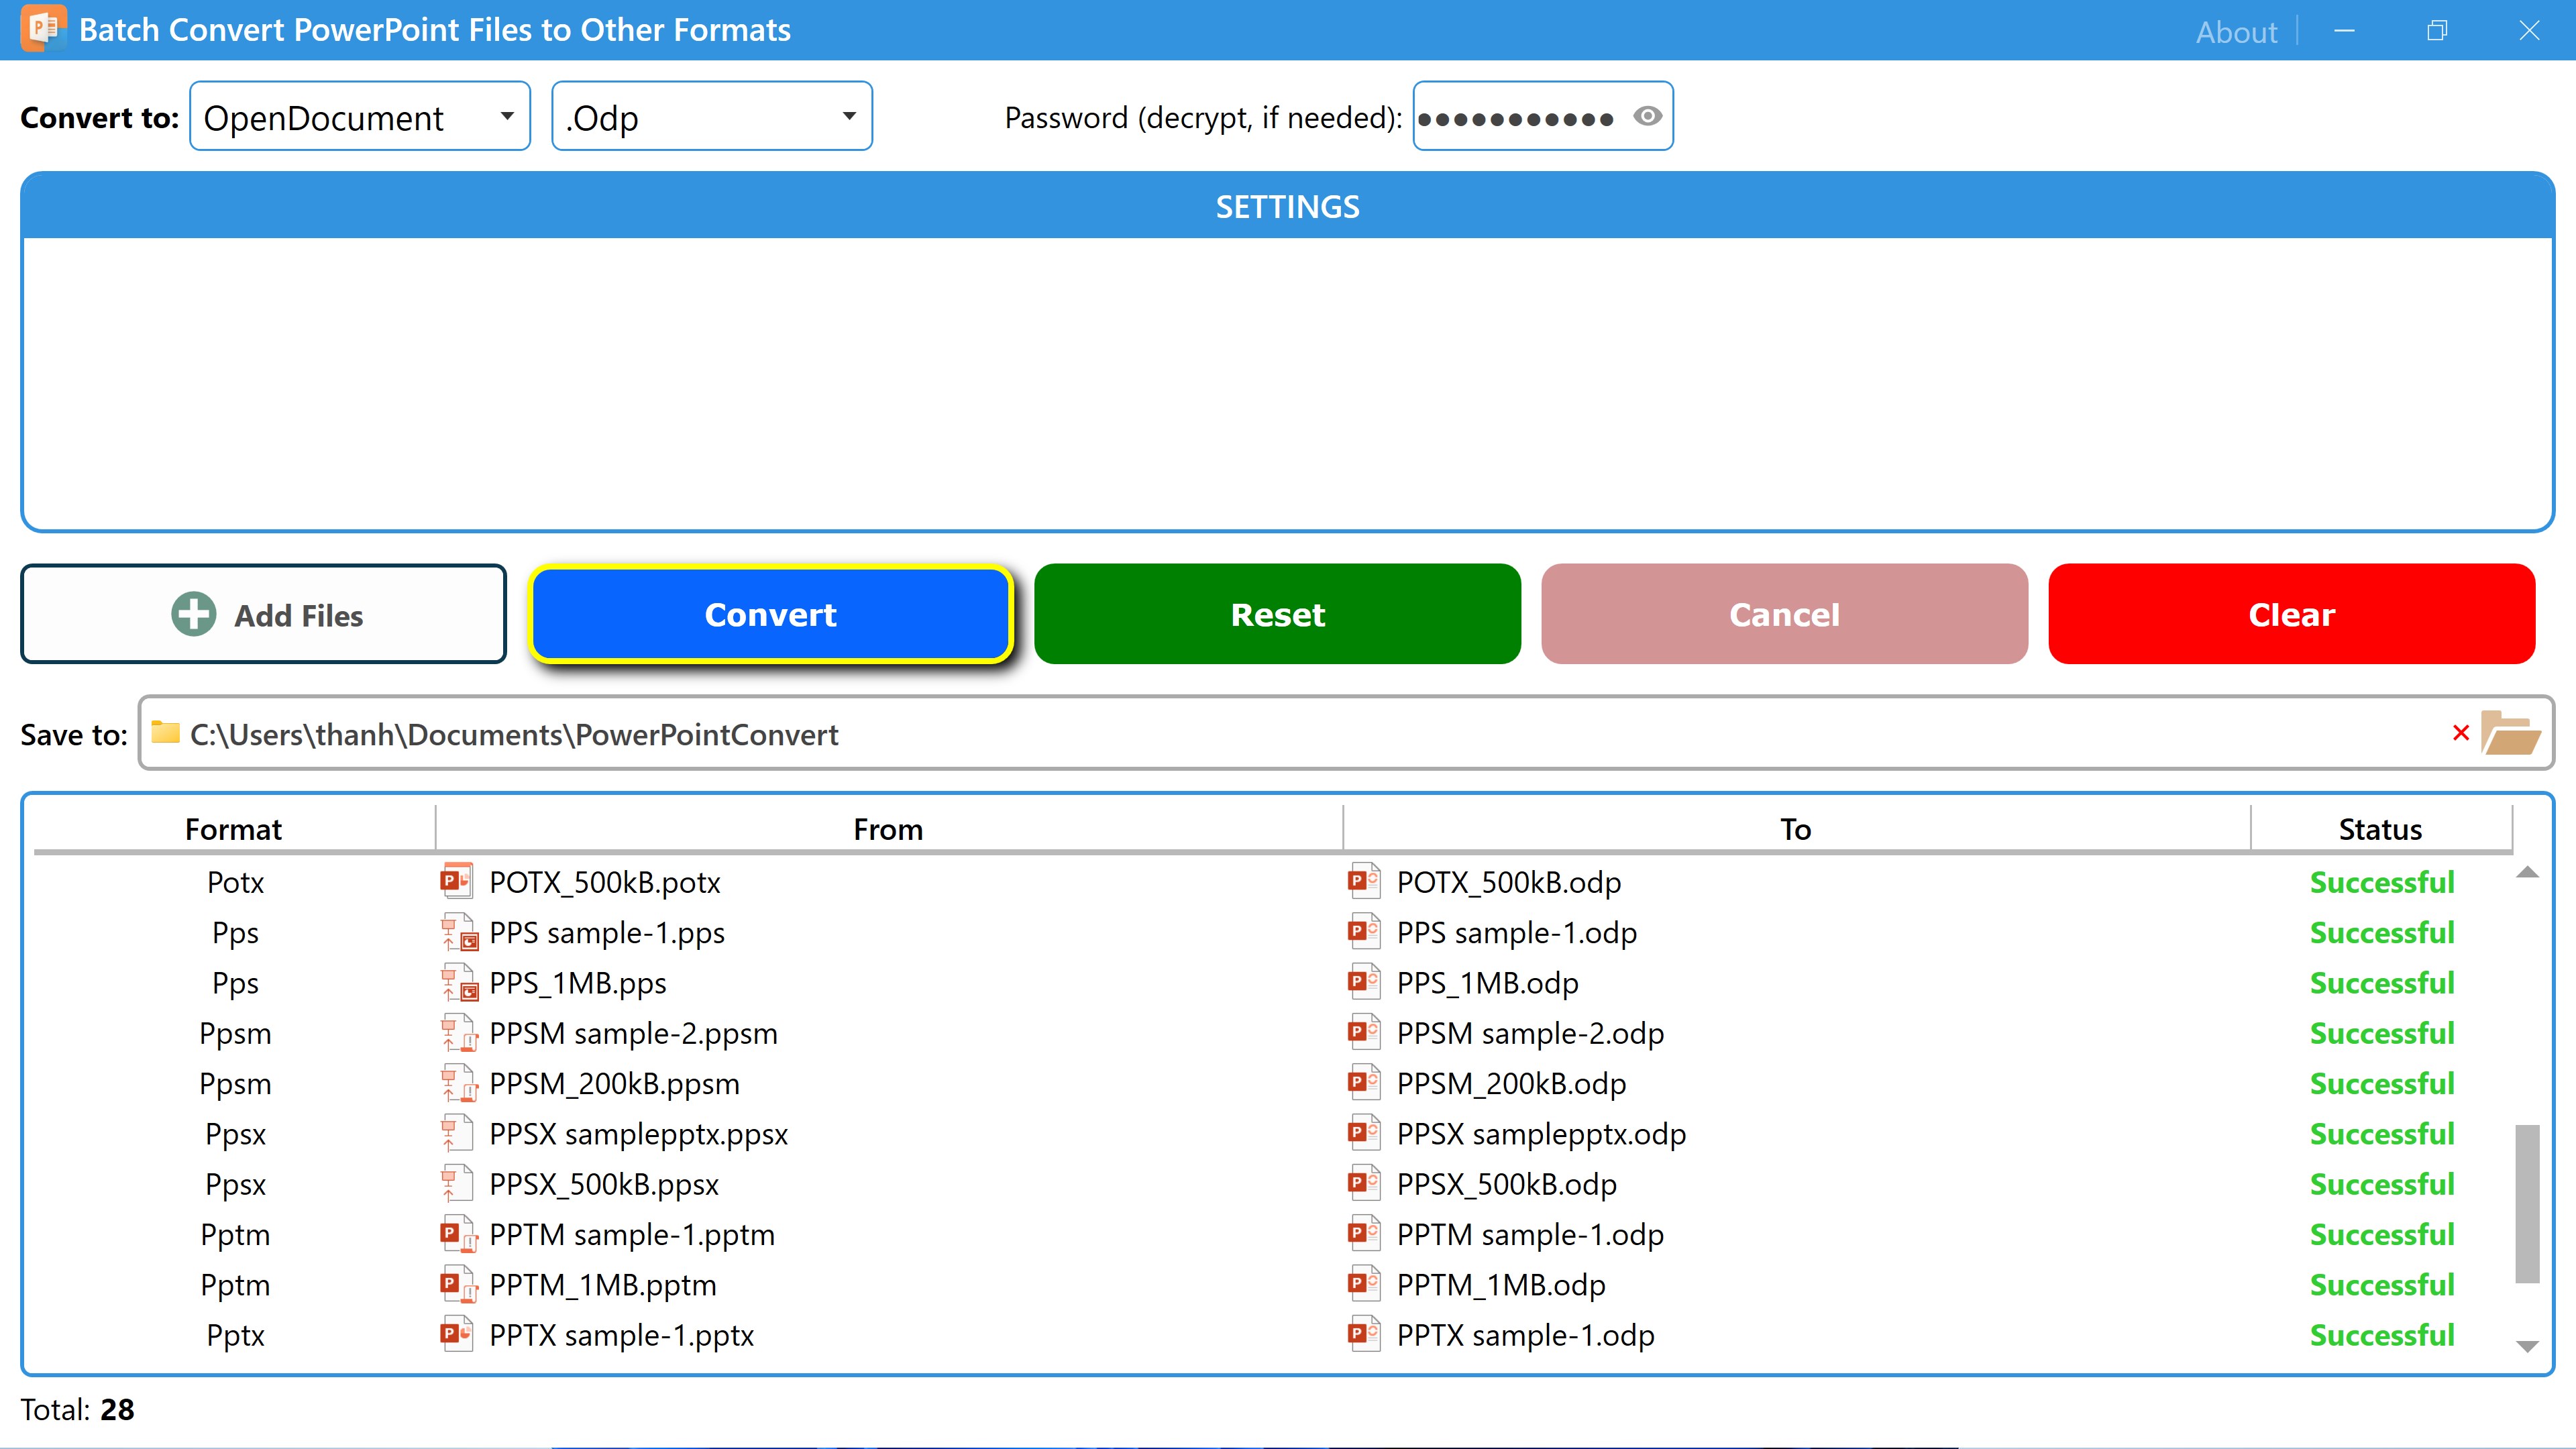The width and height of the screenshot is (2576, 1449).
Task: Click the plus icon on Add Files
Action: 194,614
